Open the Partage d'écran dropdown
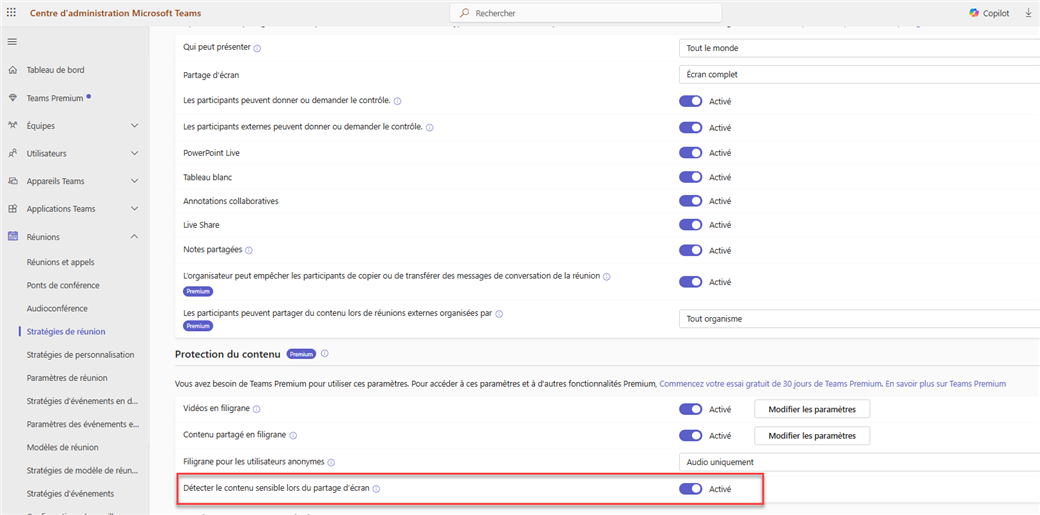Screen dimensions: 1040x515 pos(860,74)
